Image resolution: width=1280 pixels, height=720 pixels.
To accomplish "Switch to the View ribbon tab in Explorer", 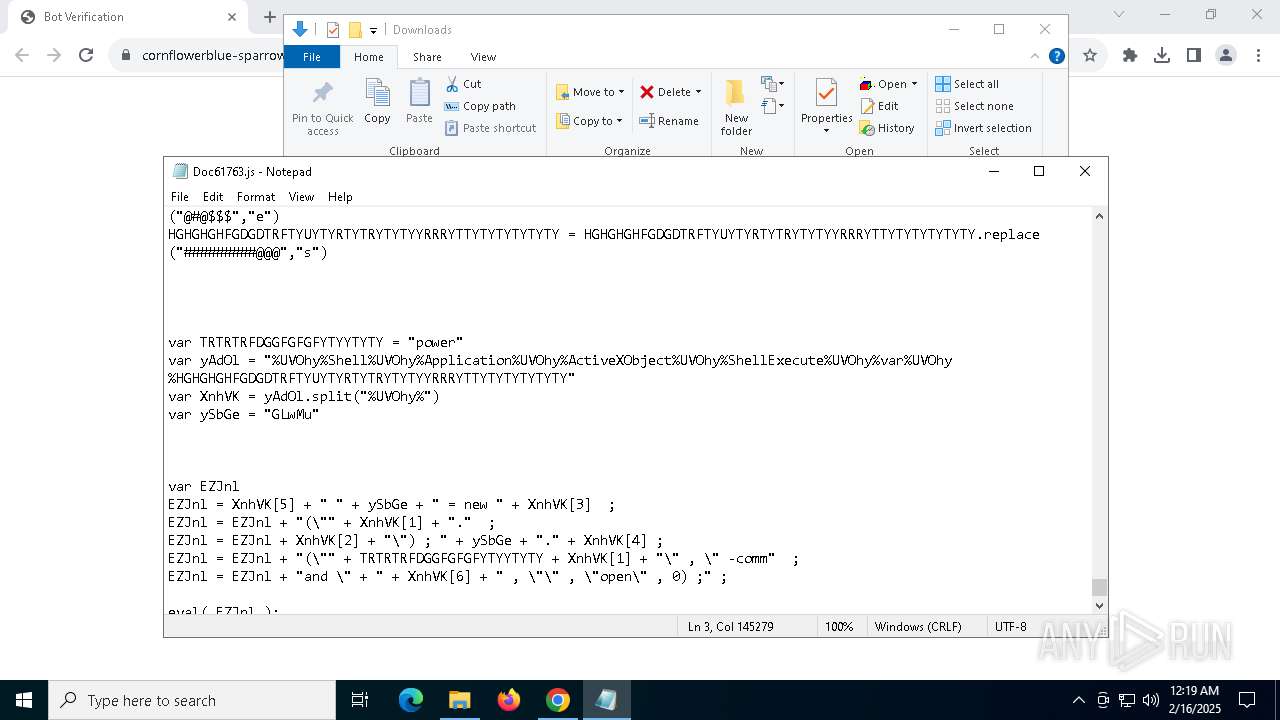I will pos(483,57).
